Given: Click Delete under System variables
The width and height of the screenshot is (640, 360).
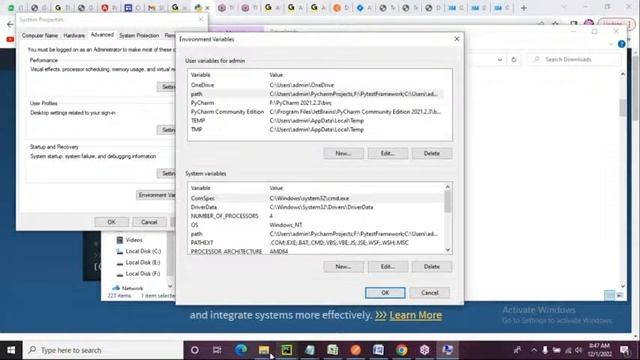Looking at the screenshot, I should 432,267.
